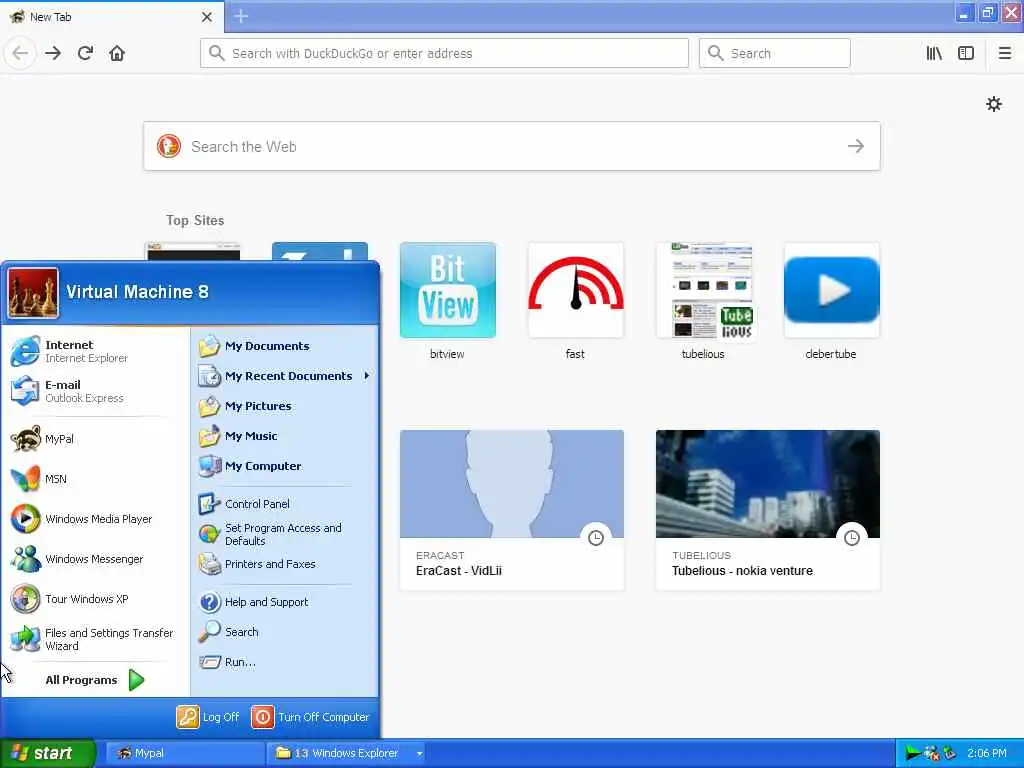
Task: Open the hamburger application menu
Action: click(1004, 53)
